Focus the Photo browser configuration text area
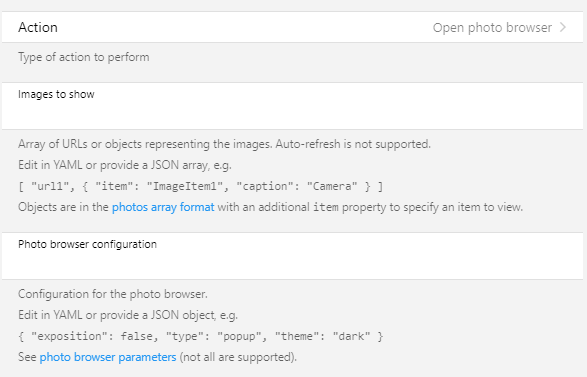Viewport: 587px width, 377px height. [x=292, y=256]
